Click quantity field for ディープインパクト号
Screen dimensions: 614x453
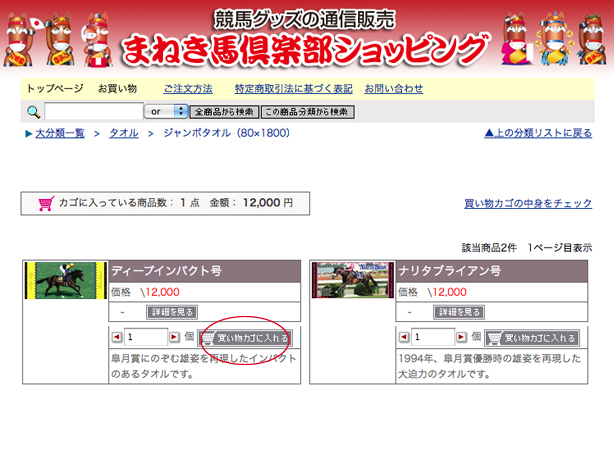(146, 337)
